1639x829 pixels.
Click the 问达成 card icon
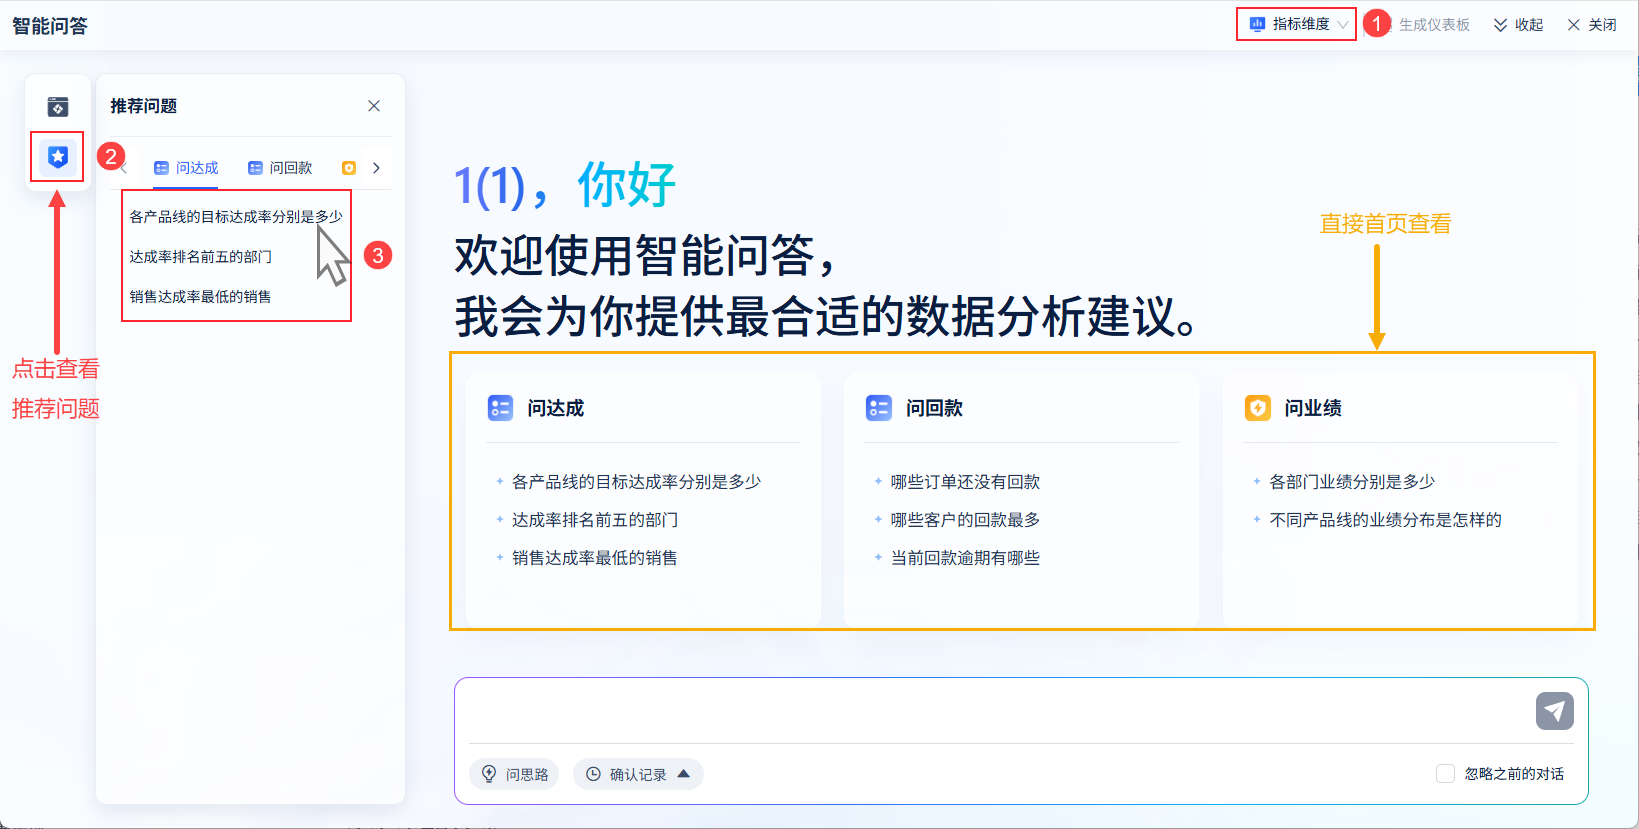coord(500,408)
